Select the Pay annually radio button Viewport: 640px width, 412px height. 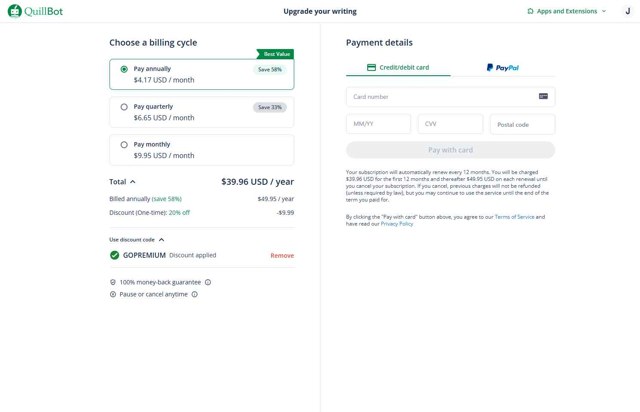coord(124,70)
